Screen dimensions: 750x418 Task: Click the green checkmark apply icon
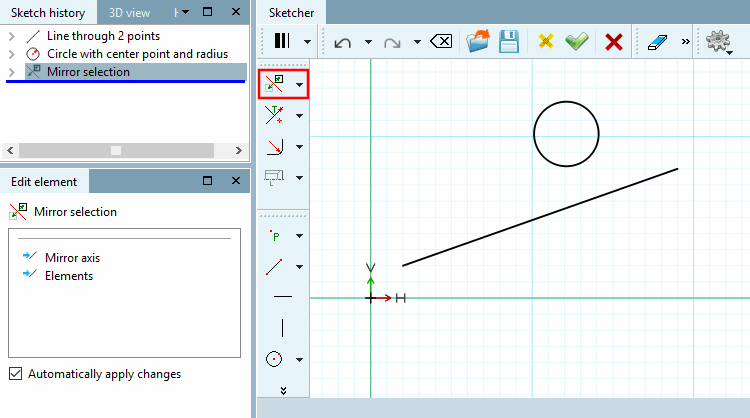pos(576,42)
